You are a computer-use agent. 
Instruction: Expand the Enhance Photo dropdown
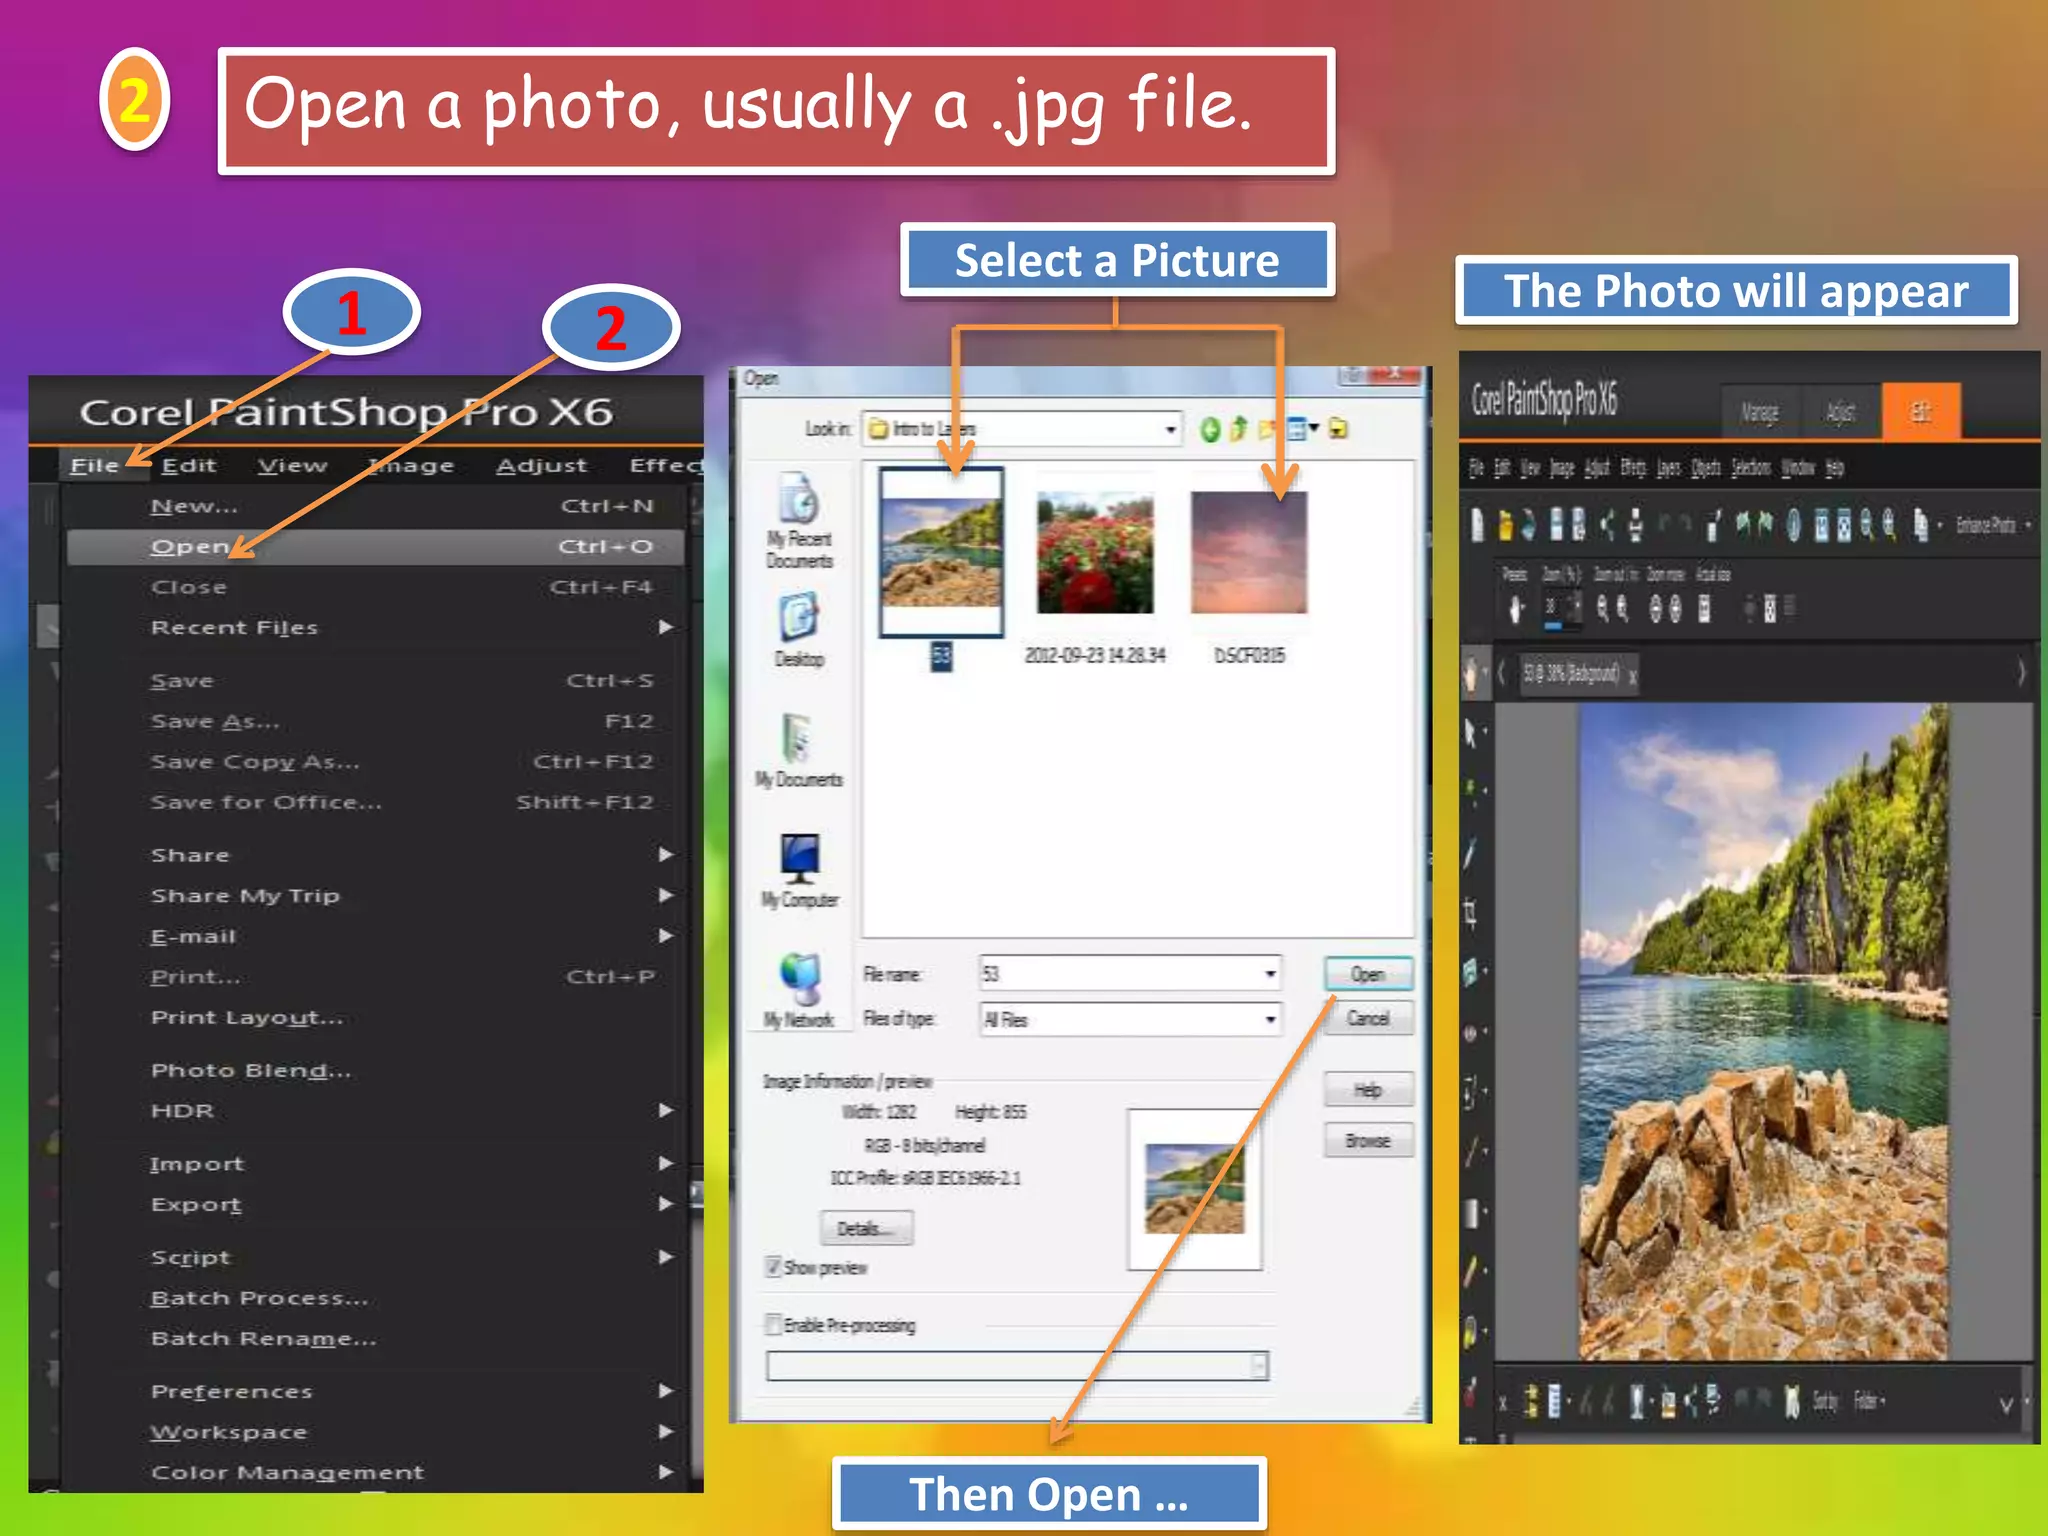click(x=2028, y=525)
